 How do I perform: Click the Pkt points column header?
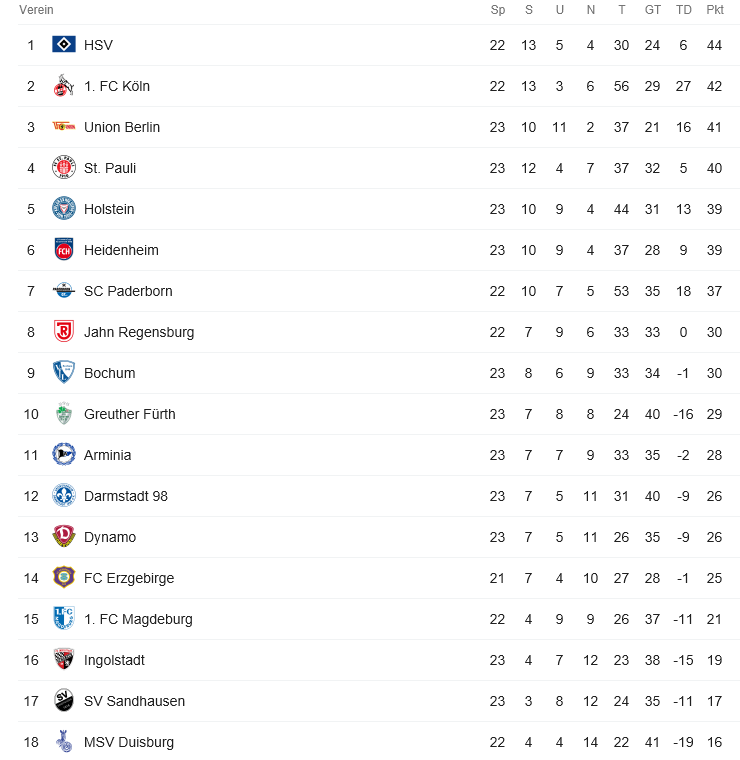[x=714, y=10]
